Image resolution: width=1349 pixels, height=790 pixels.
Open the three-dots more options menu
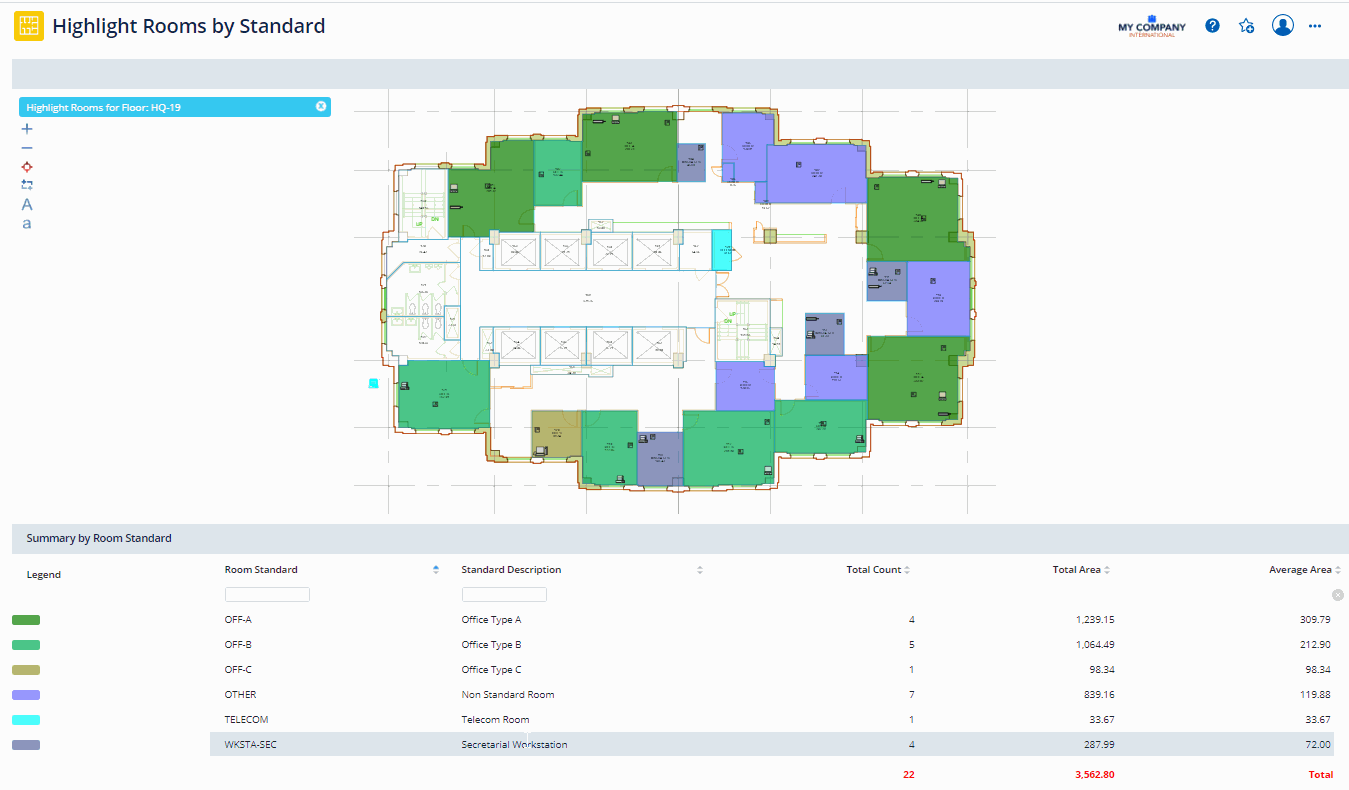click(x=1315, y=26)
